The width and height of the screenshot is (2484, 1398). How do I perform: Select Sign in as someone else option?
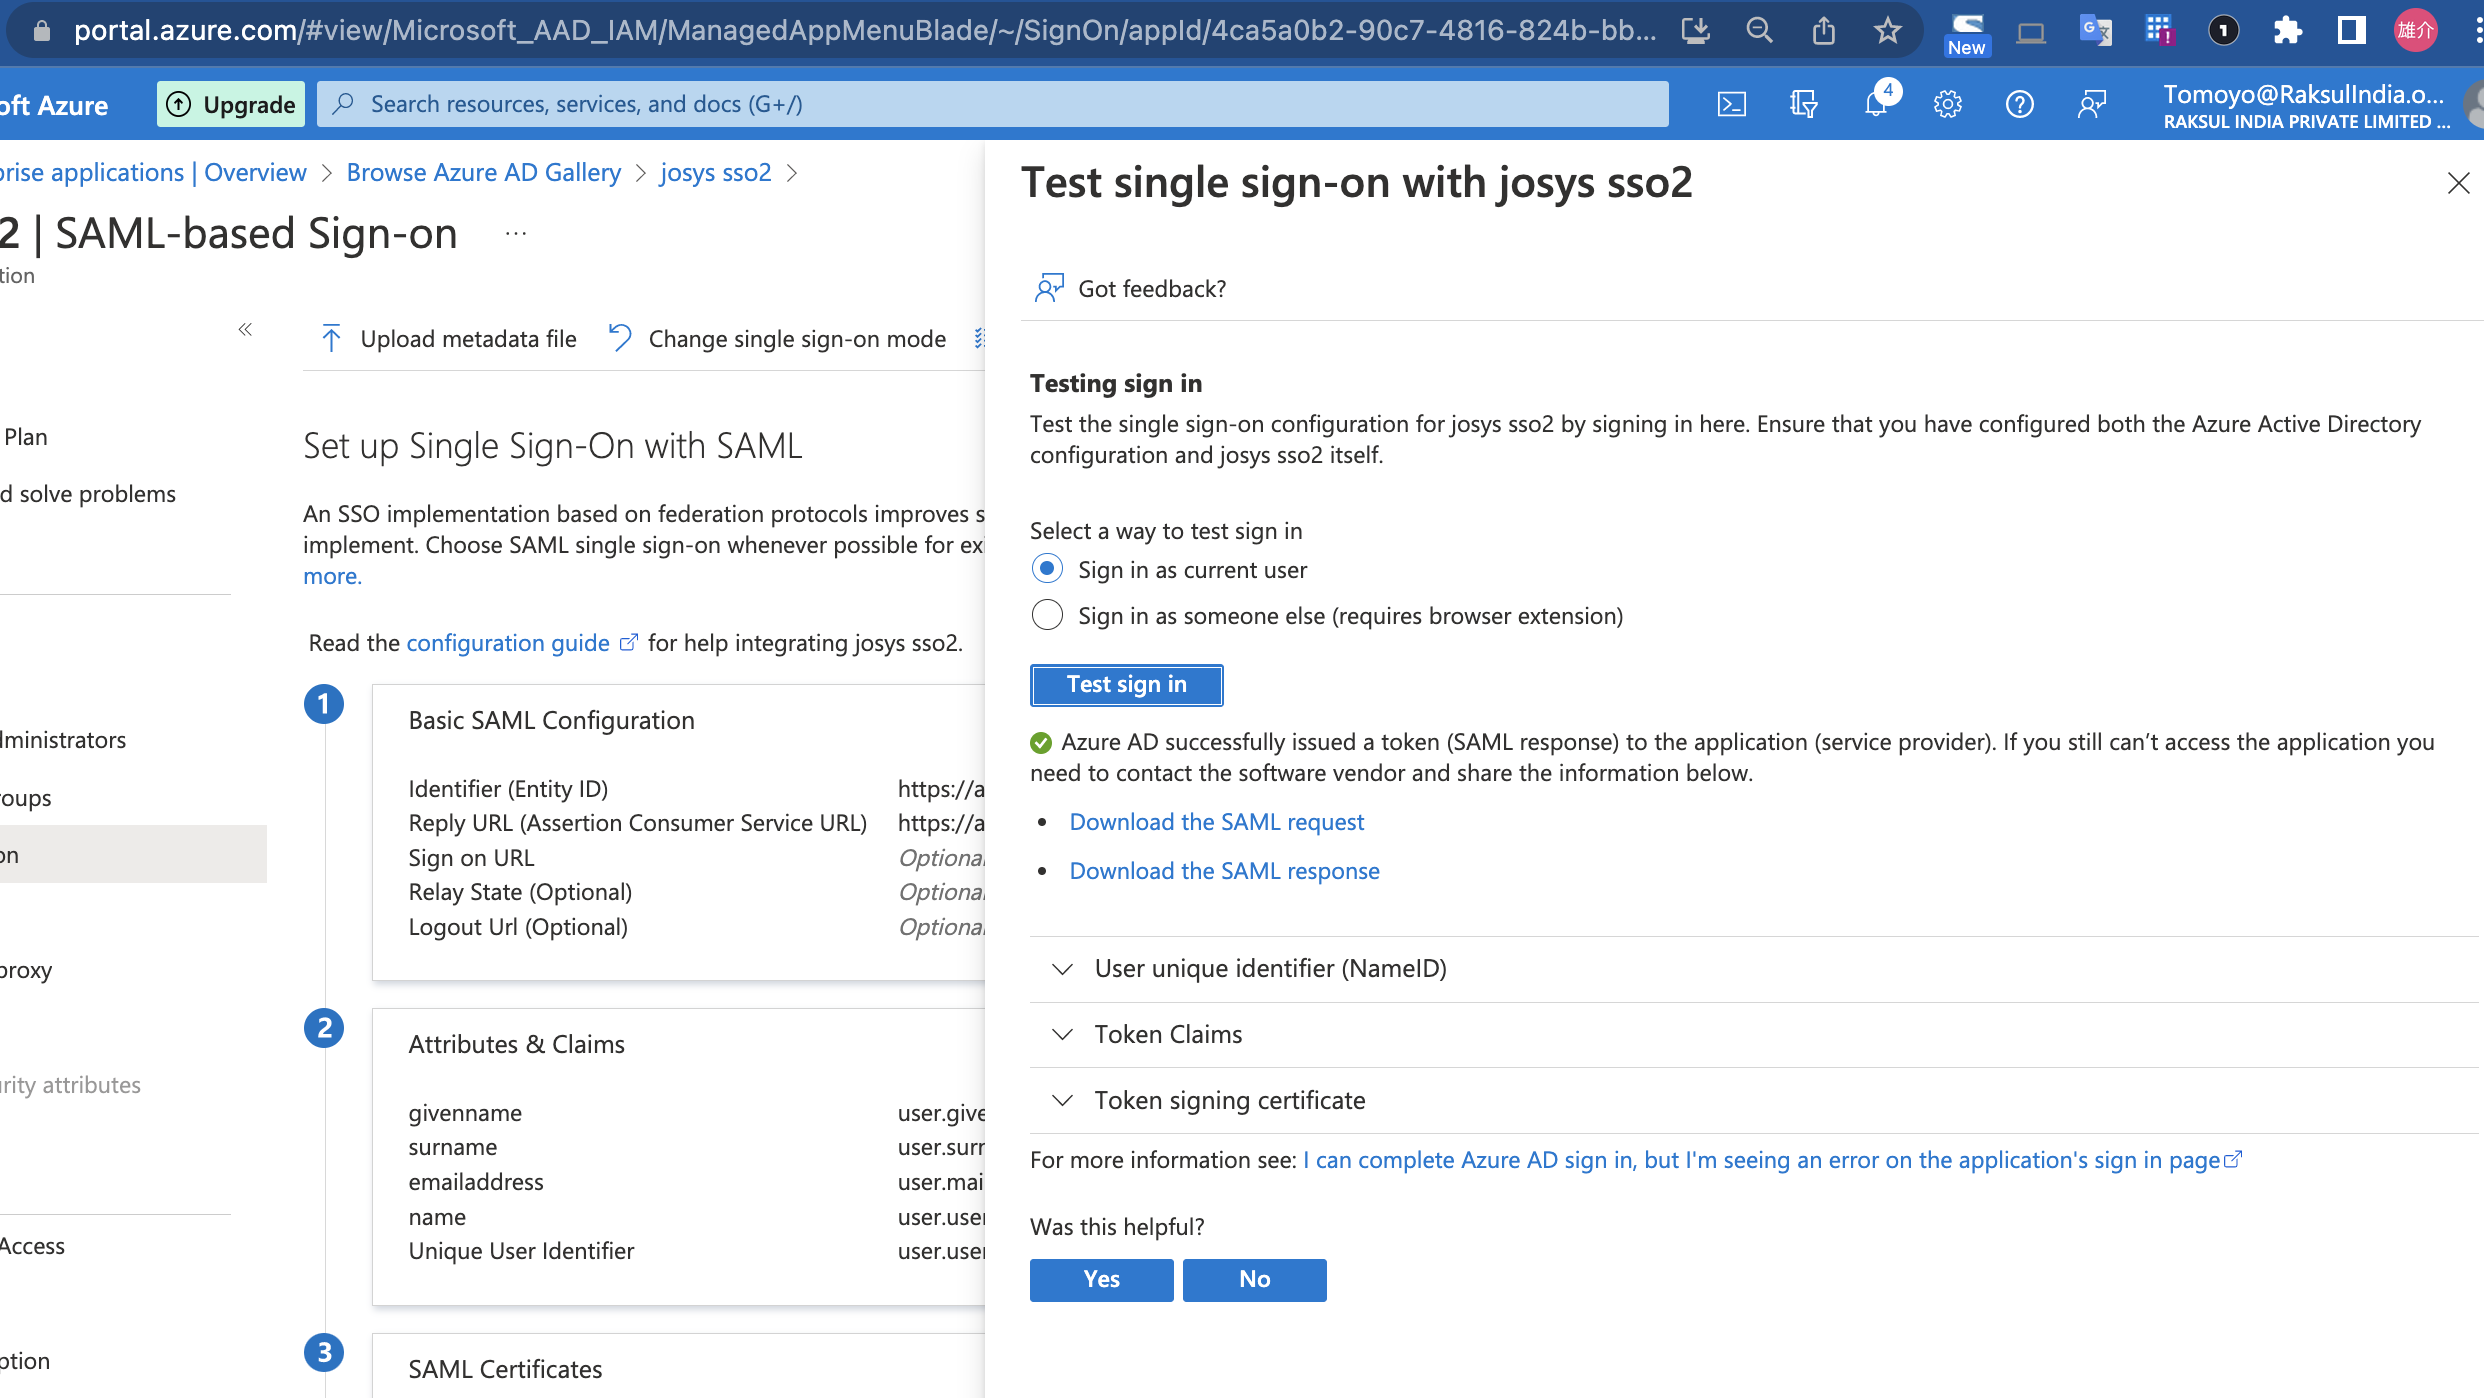point(1047,615)
